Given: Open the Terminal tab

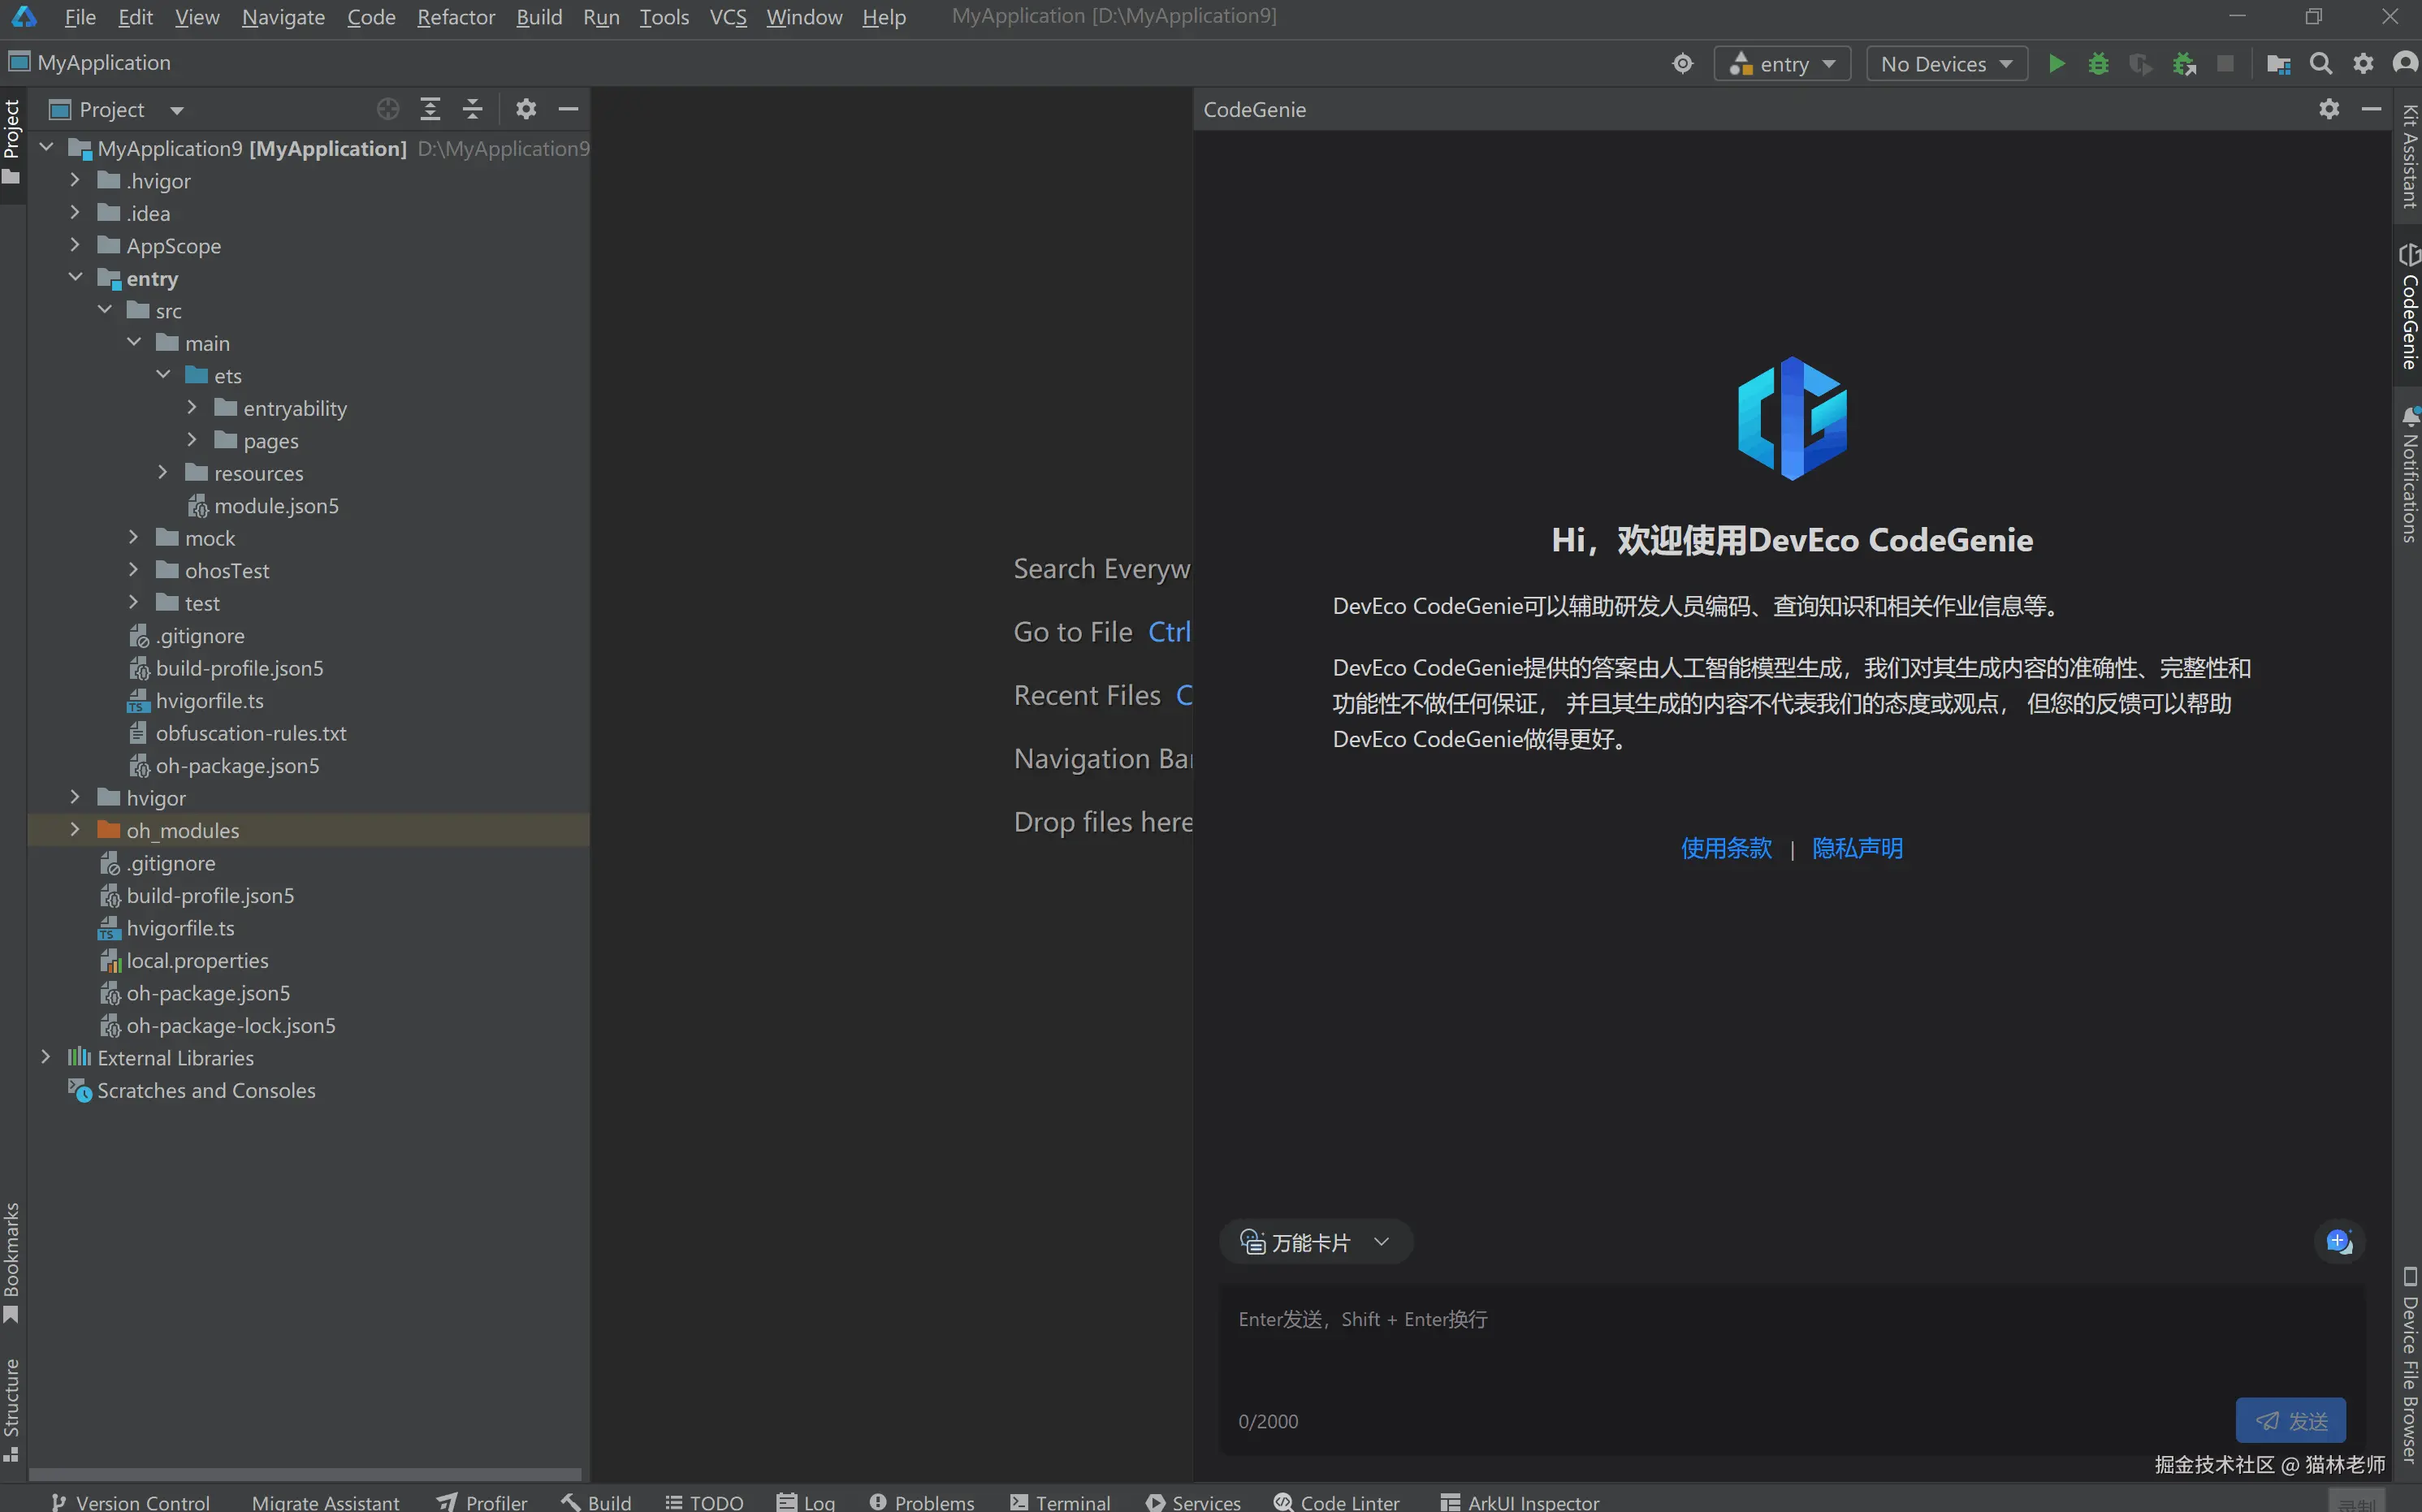Looking at the screenshot, I should point(1061,1501).
